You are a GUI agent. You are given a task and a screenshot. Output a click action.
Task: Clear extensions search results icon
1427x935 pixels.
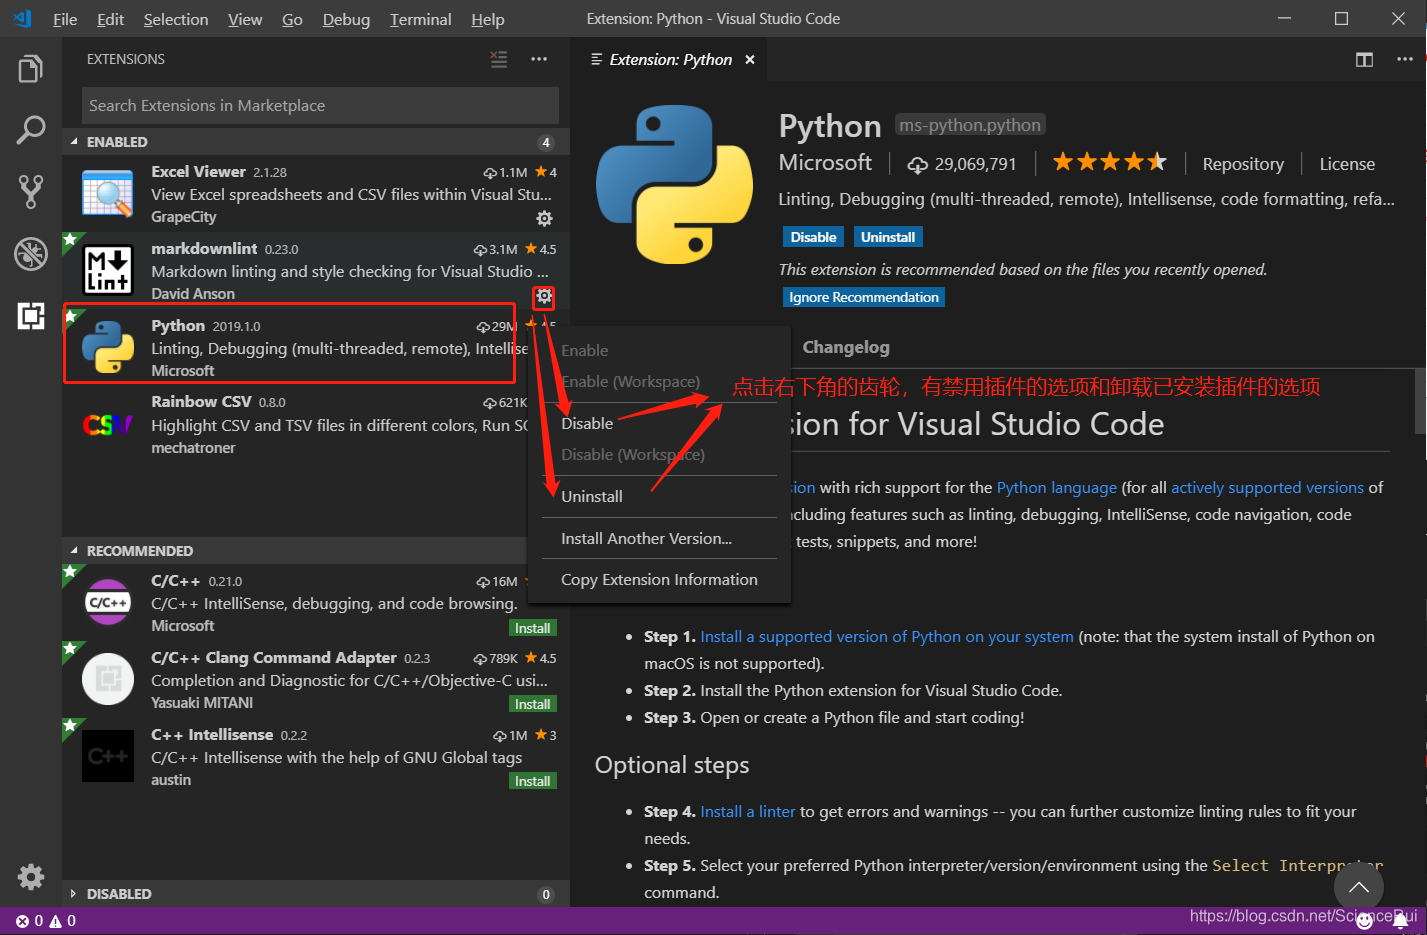[x=498, y=59]
